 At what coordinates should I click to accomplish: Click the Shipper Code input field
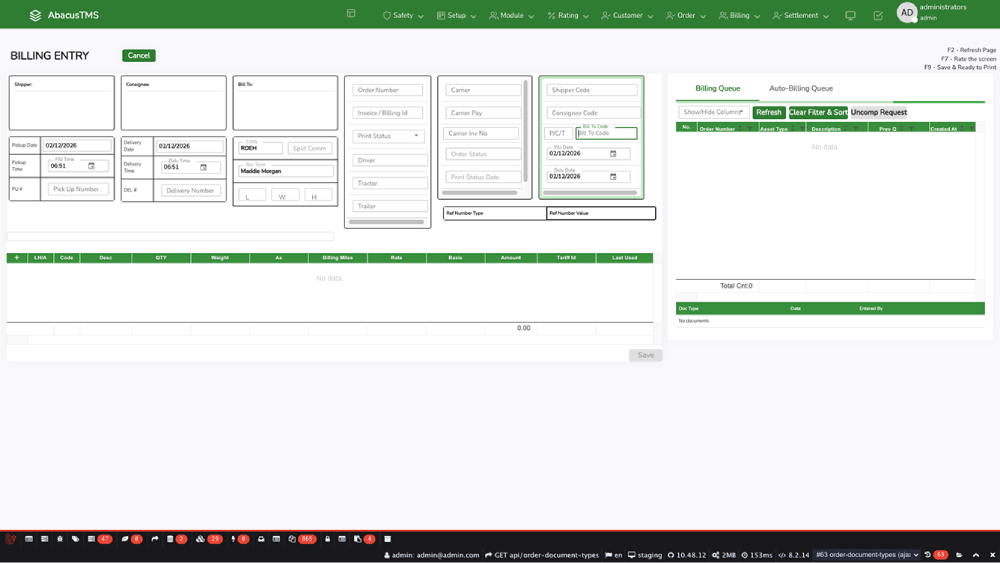[592, 90]
